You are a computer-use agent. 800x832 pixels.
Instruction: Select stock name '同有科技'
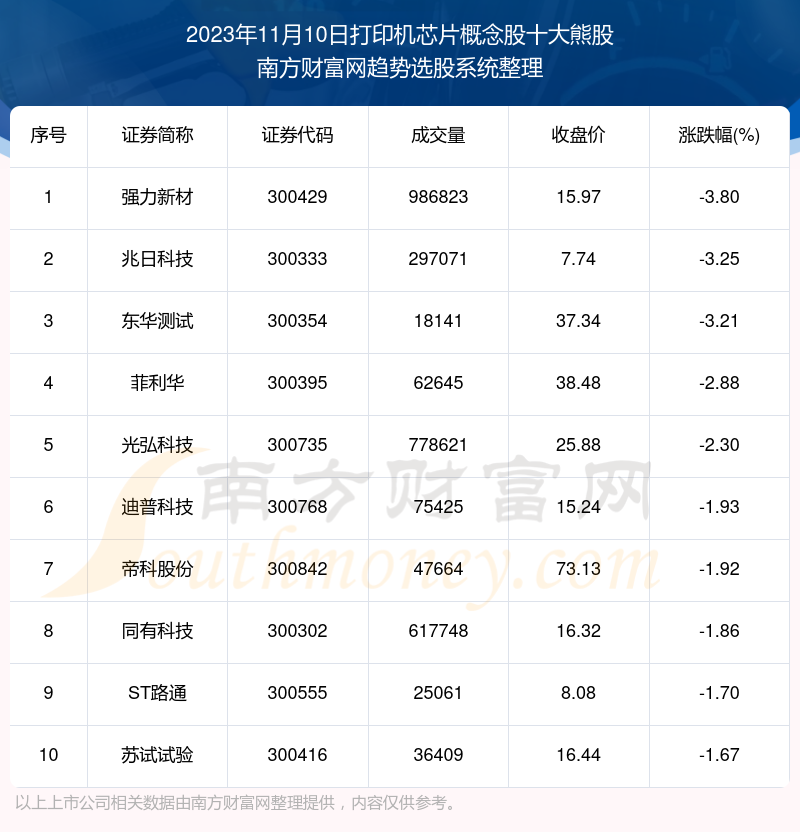(157, 631)
